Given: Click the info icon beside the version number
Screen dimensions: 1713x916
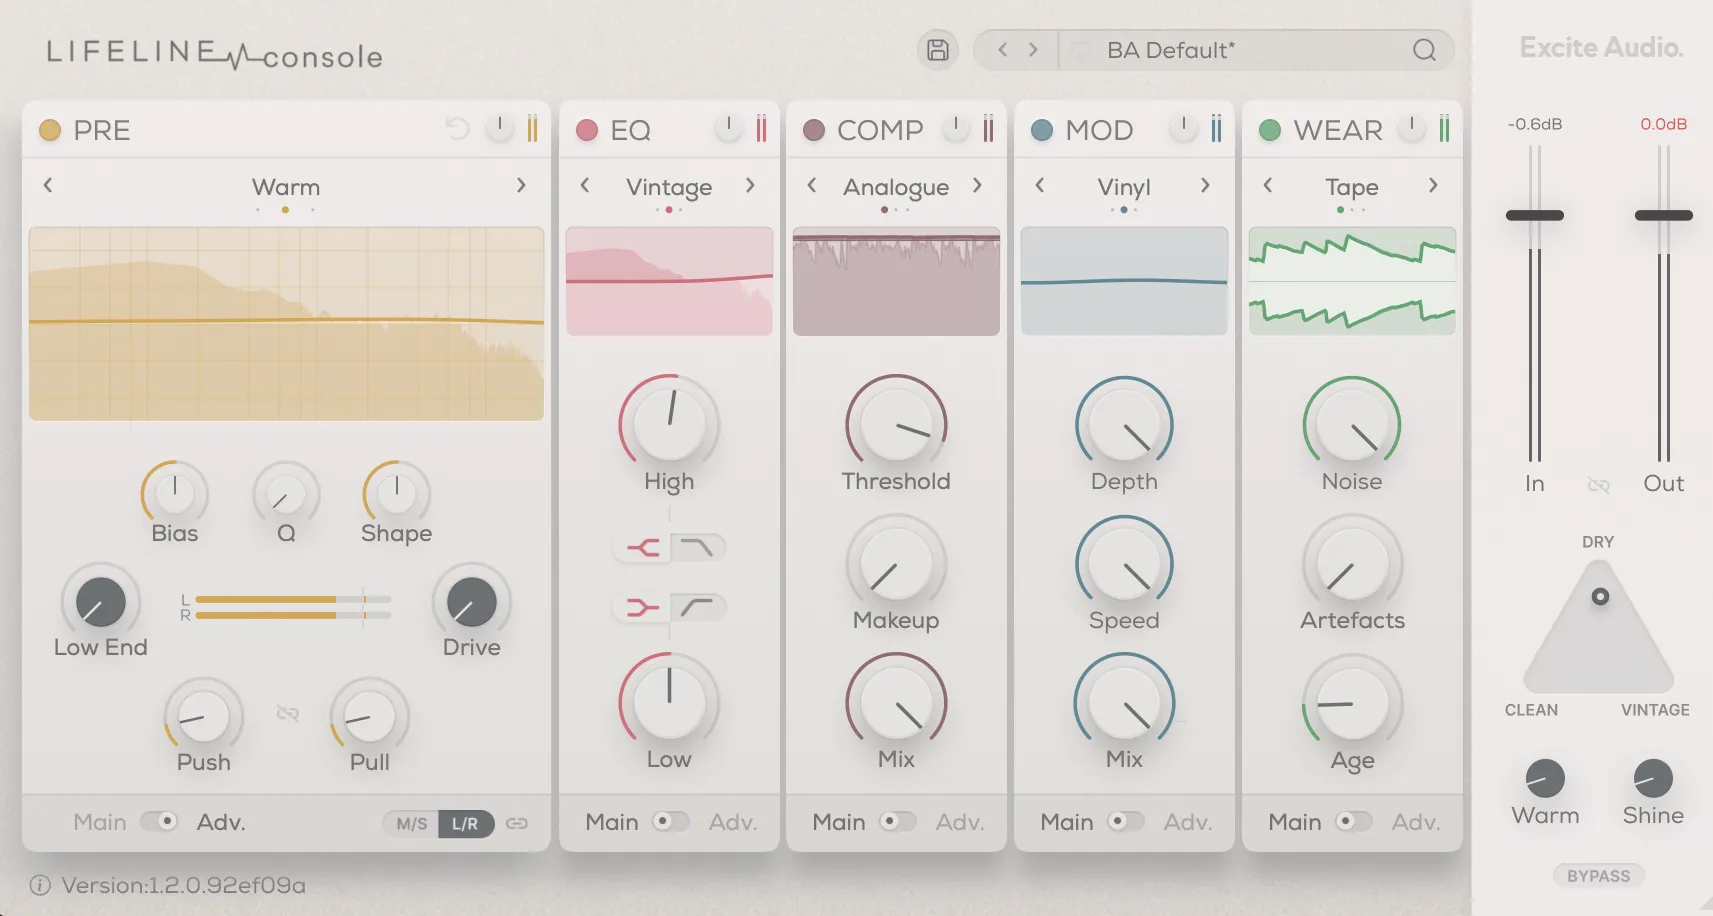Looking at the screenshot, I should point(39,884).
